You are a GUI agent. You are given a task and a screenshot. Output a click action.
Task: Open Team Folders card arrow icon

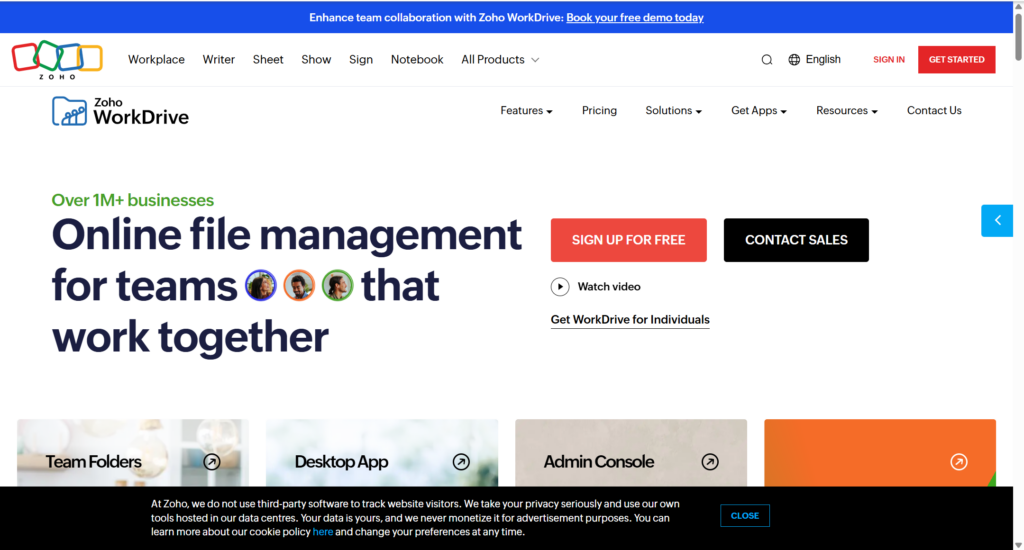click(x=212, y=462)
